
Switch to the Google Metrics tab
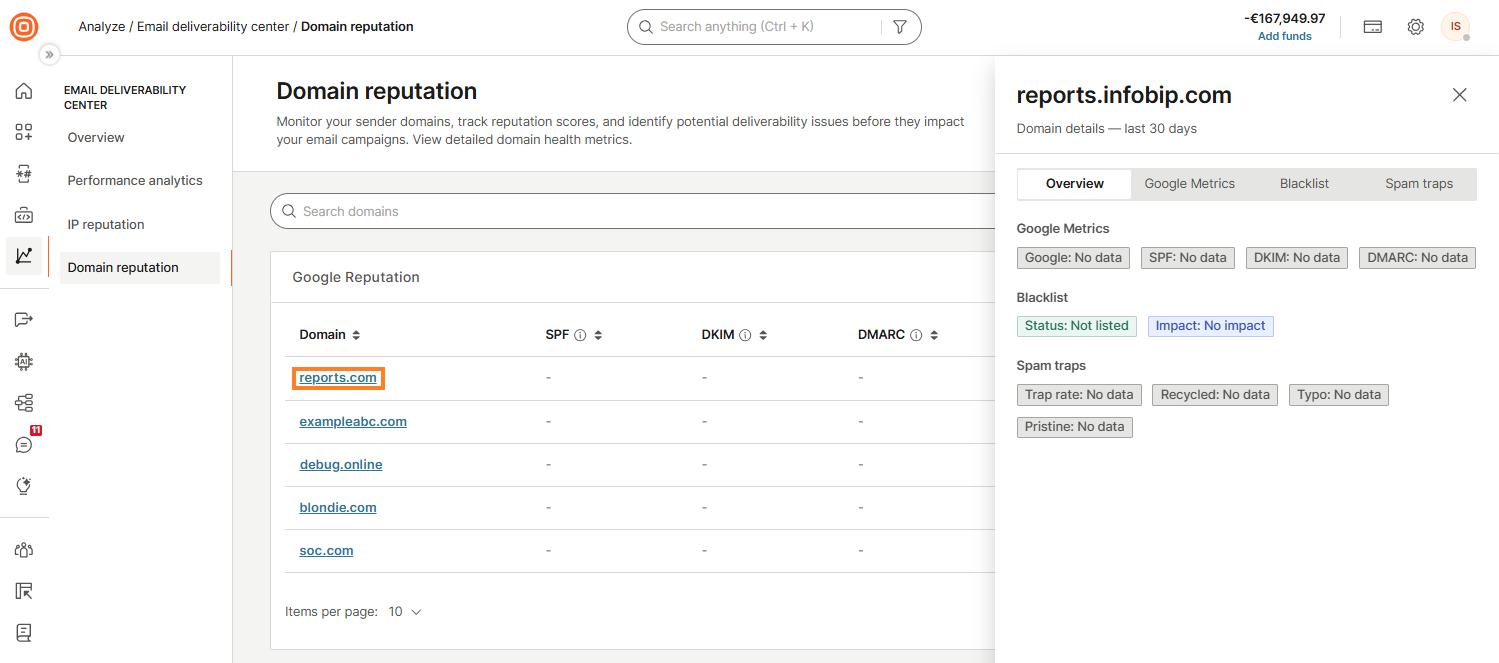[1189, 184]
